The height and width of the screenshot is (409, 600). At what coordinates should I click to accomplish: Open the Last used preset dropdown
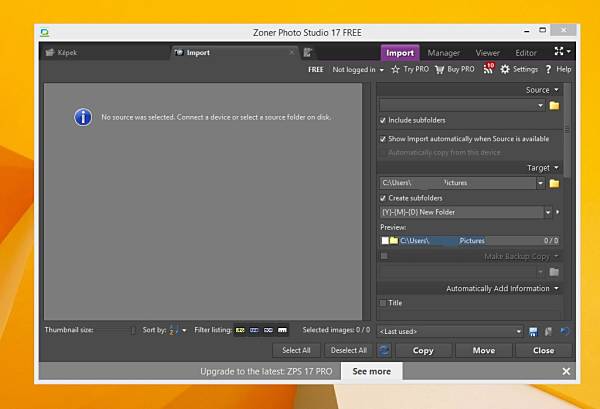pyautogui.click(x=518, y=331)
